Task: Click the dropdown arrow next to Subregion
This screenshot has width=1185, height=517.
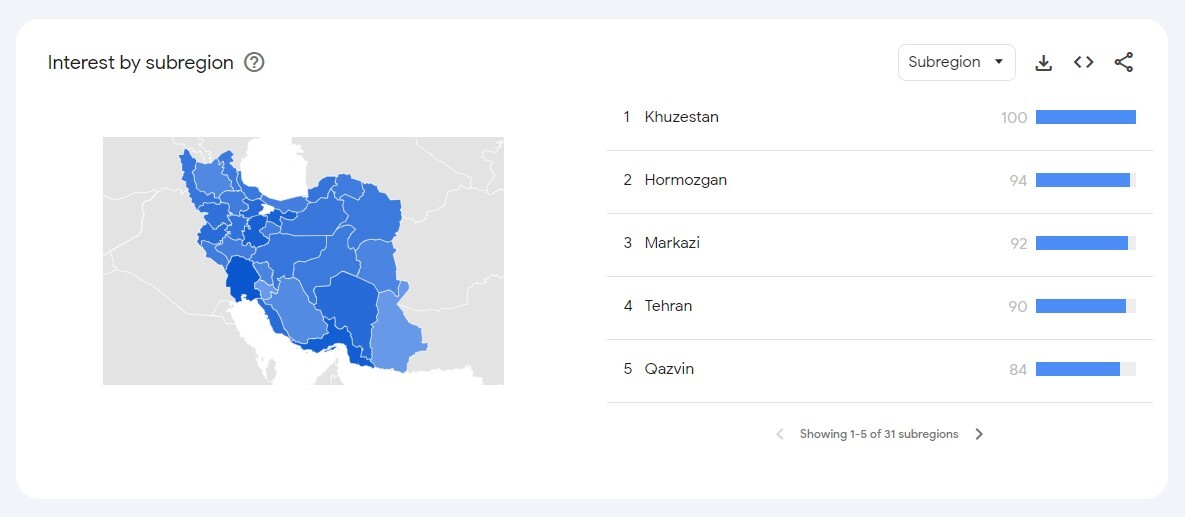Action: tap(999, 62)
